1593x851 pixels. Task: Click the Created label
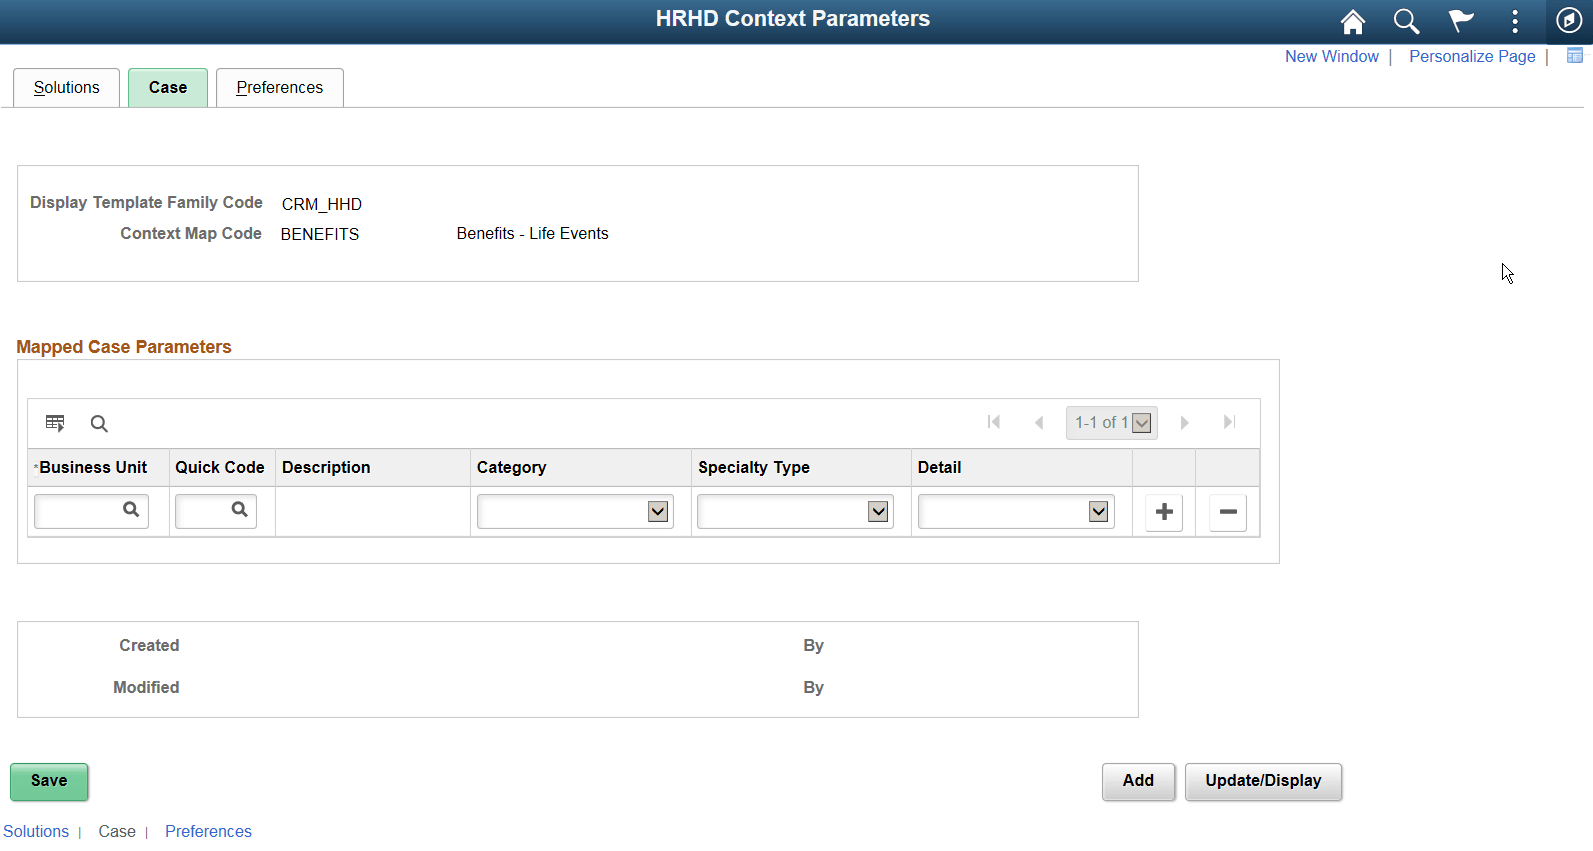[x=149, y=646]
